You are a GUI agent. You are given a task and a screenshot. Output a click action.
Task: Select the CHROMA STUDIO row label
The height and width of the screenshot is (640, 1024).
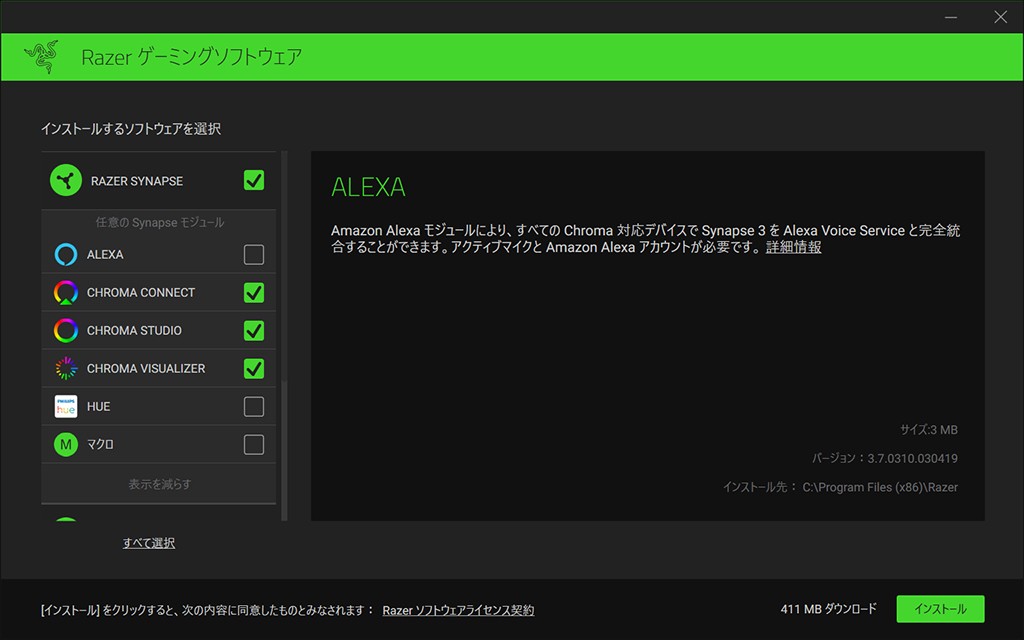tap(135, 330)
